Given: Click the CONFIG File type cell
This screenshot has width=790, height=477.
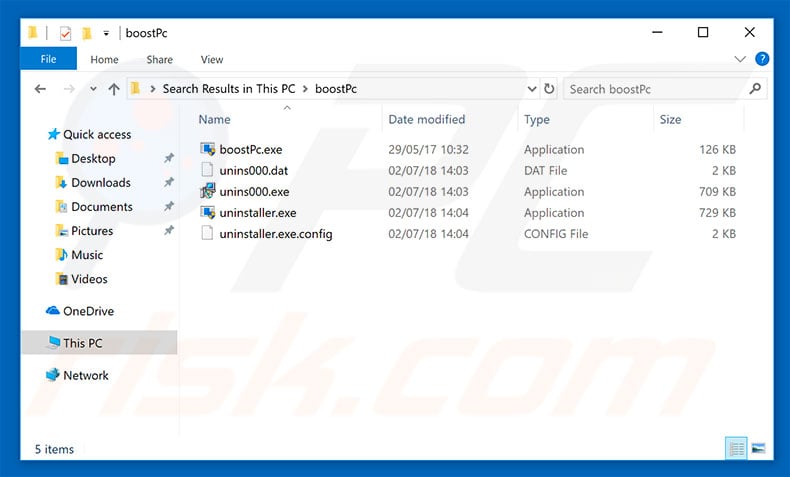Looking at the screenshot, I should (x=556, y=234).
